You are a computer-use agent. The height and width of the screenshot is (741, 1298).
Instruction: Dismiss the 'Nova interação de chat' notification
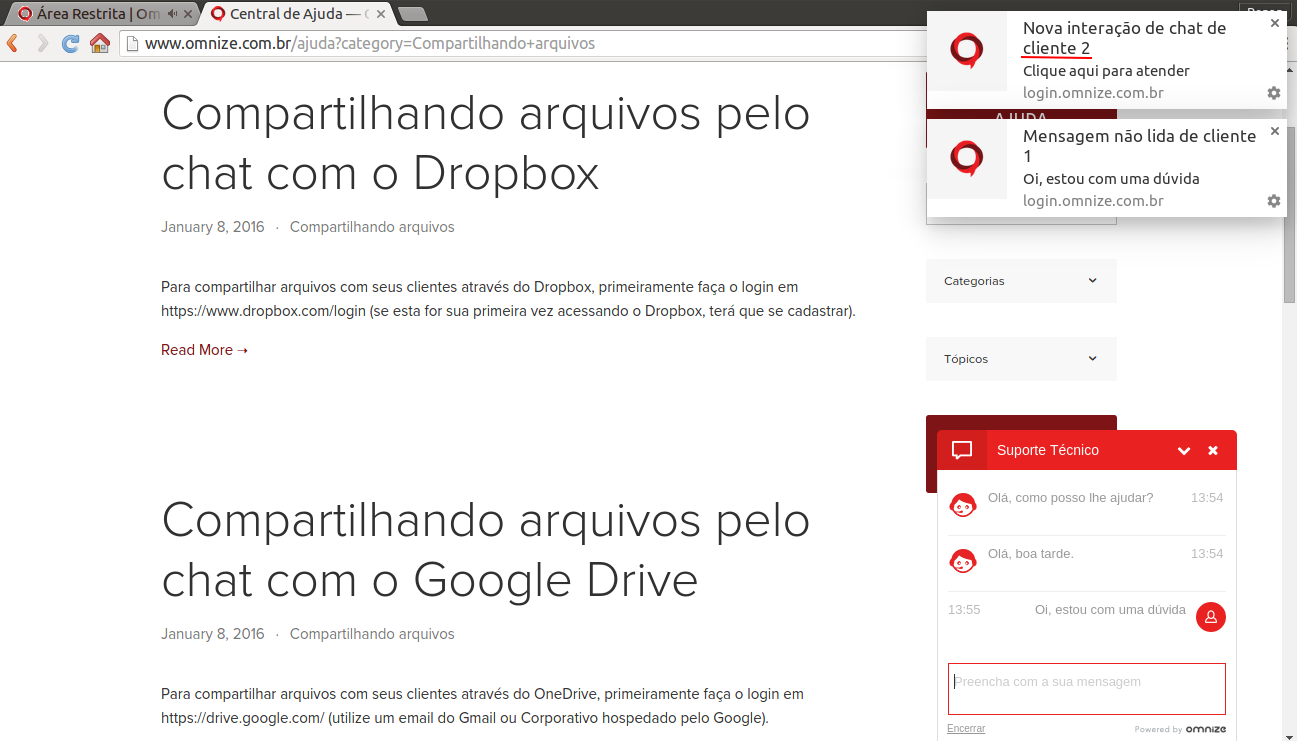1275,23
